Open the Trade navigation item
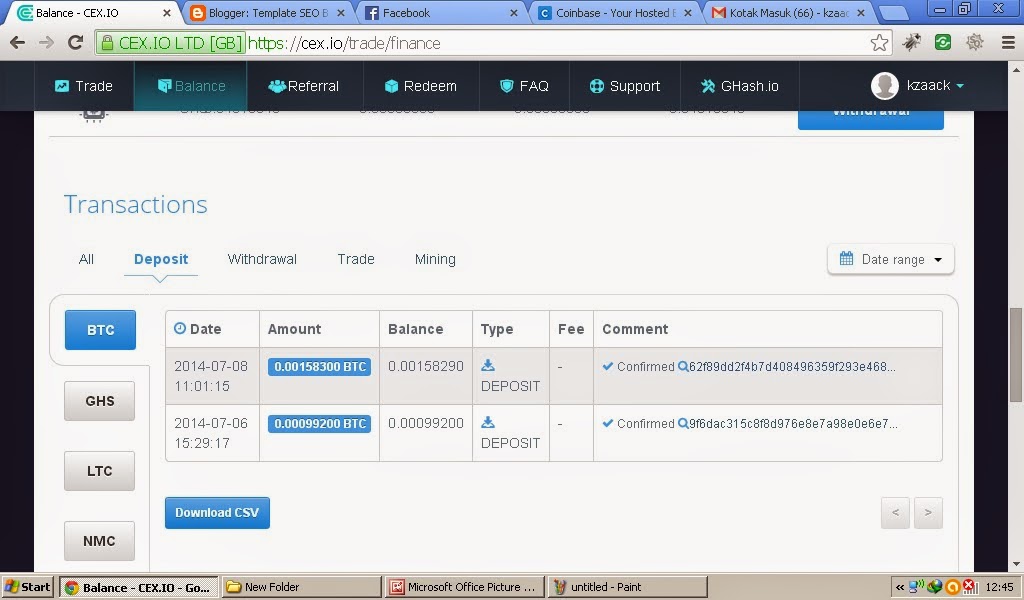The height and width of the screenshot is (600, 1024). (84, 86)
